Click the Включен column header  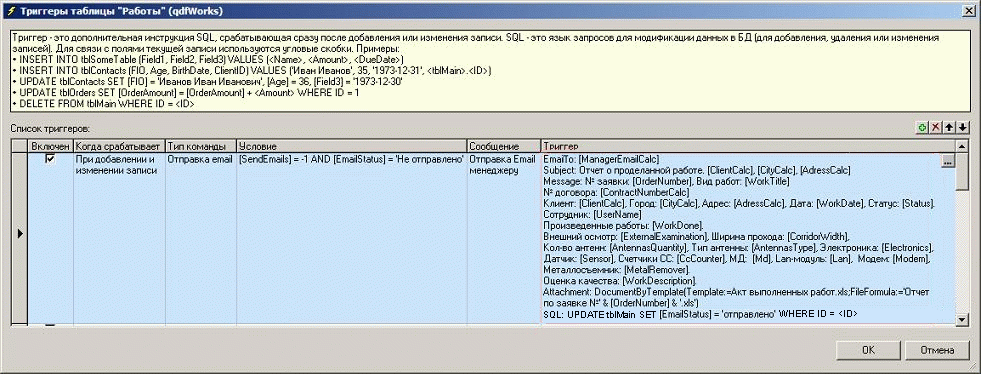point(51,146)
